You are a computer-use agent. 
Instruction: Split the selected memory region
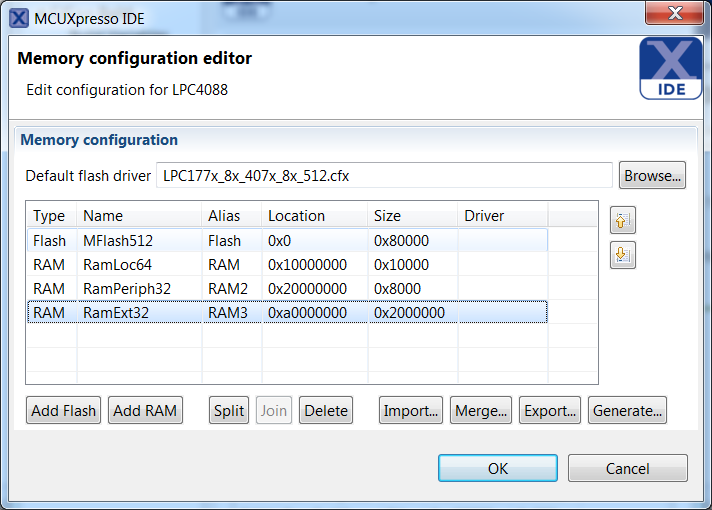229,410
